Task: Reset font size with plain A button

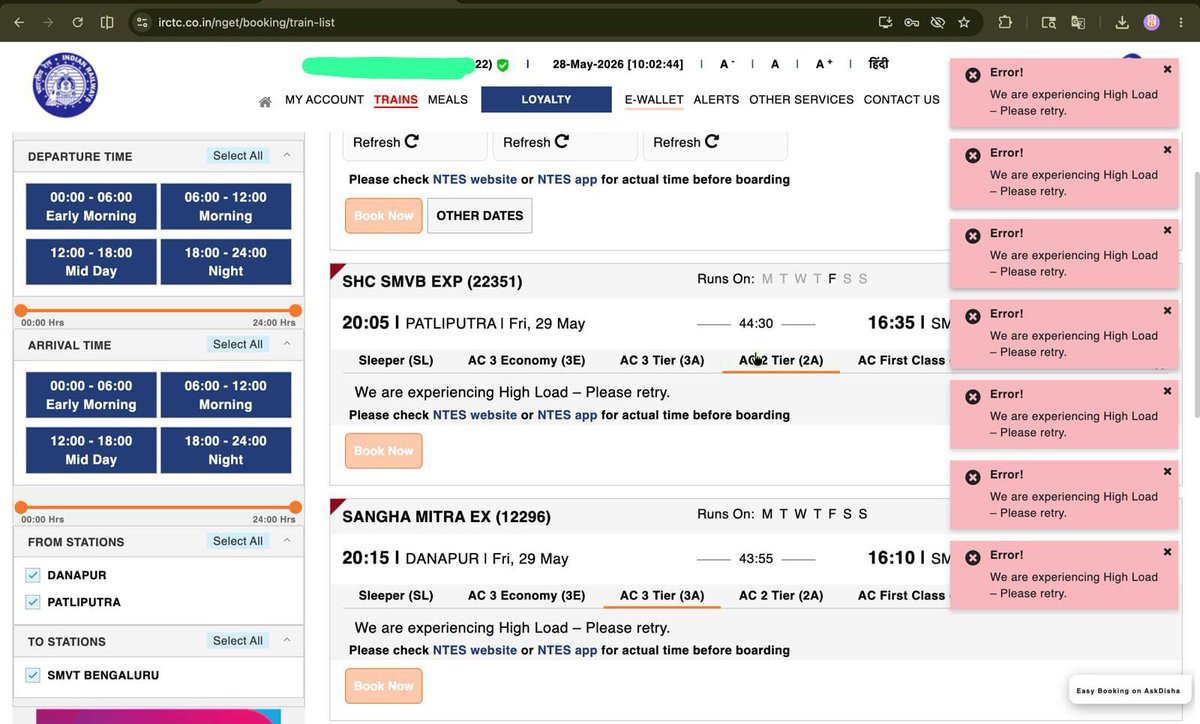Action: (x=775, y=64)
